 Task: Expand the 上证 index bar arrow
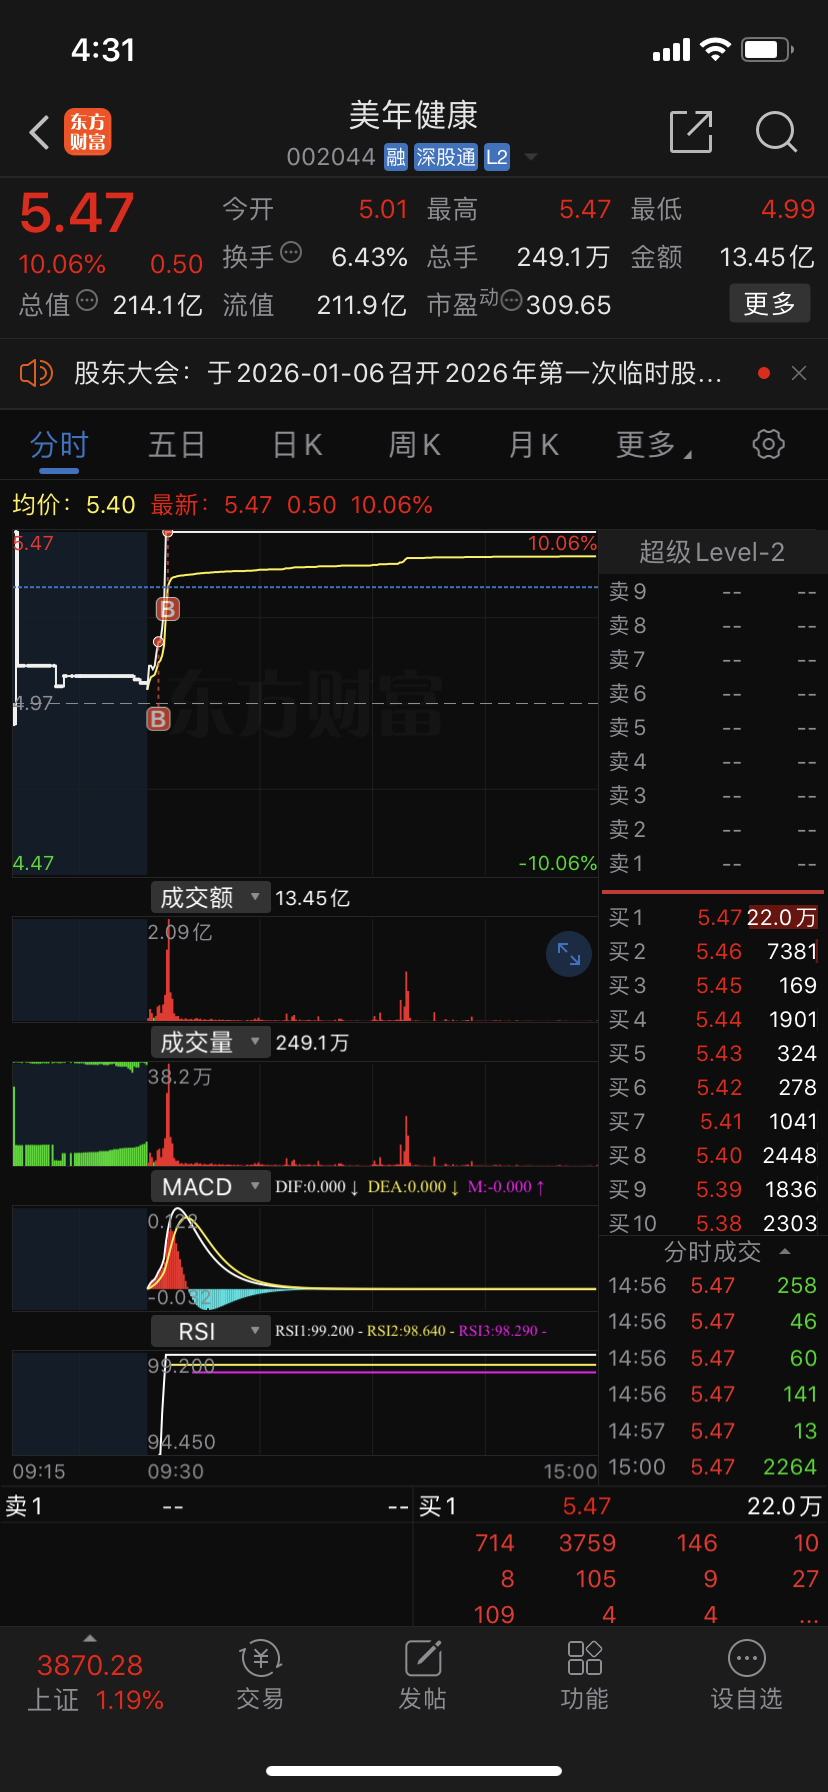90,1639
